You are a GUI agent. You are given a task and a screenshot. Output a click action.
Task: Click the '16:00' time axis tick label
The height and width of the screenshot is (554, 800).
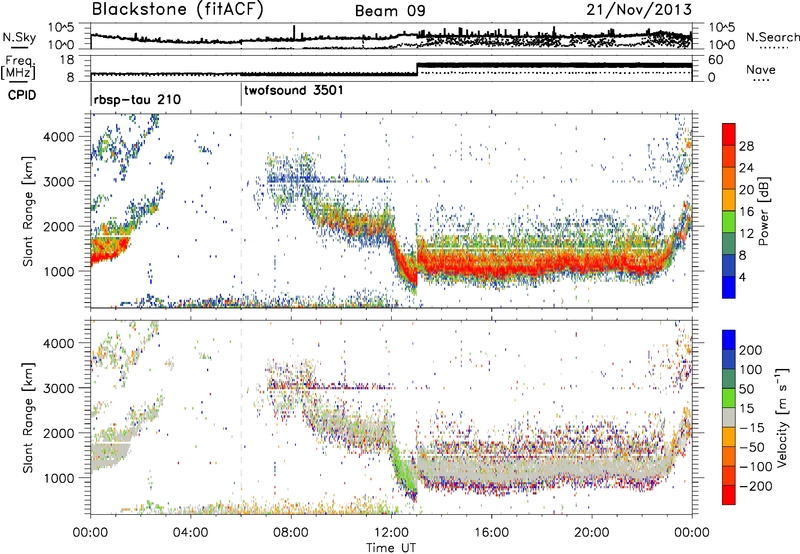[491, 533]
